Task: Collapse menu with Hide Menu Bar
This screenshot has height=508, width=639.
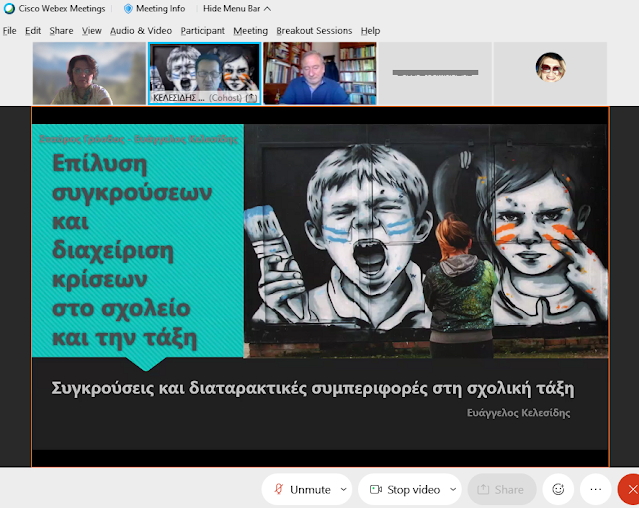Action: 233,9
